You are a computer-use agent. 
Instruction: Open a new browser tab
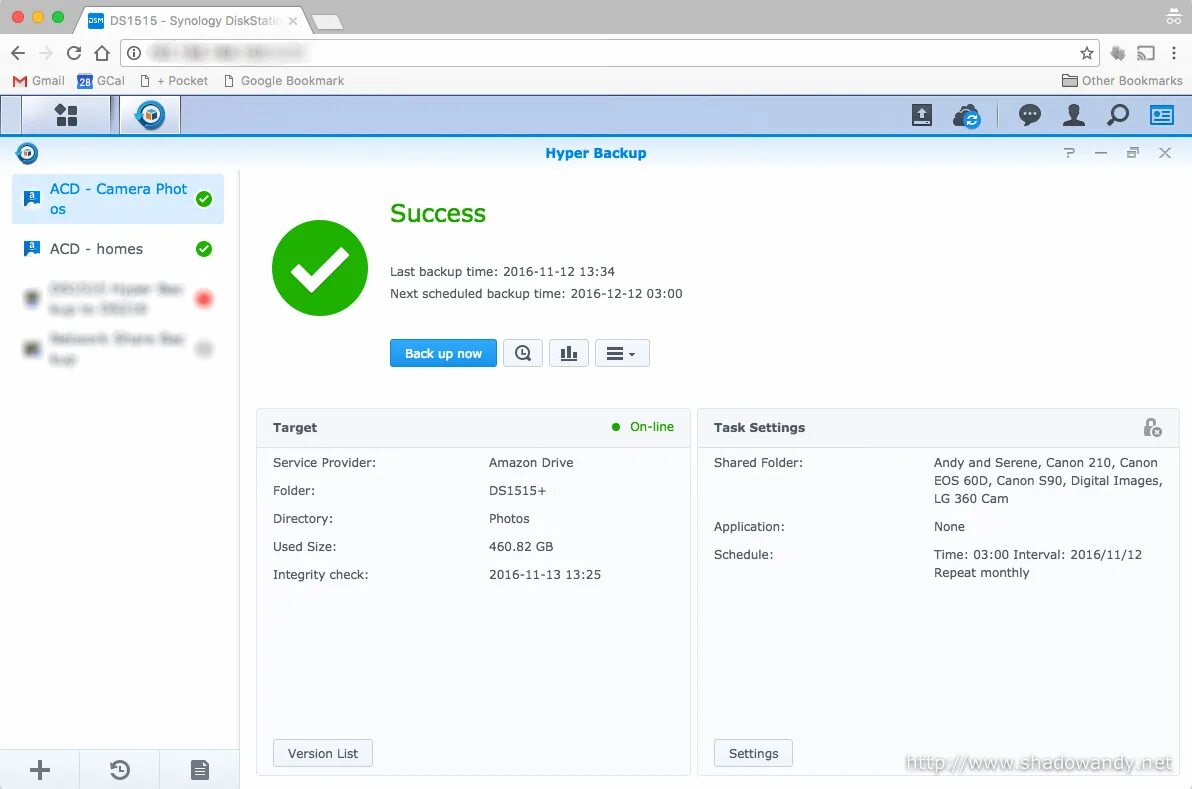tap(328, 22)
